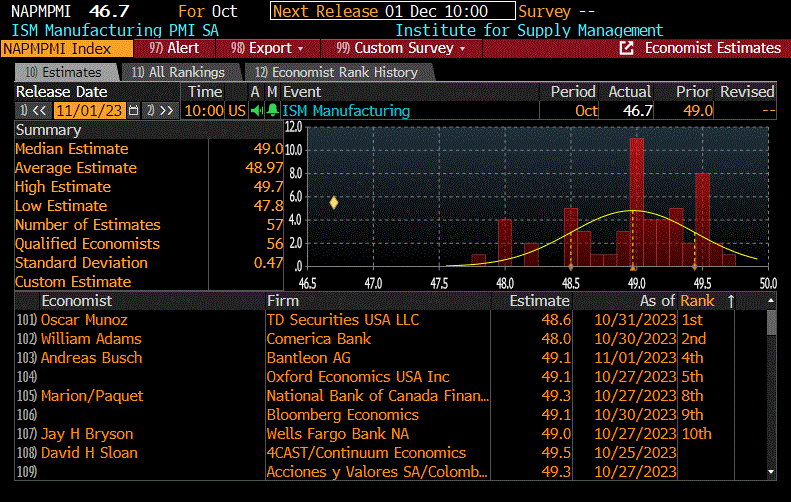Select economist William Adams
The height and width of the screenshot is (502, 791).
91,339
